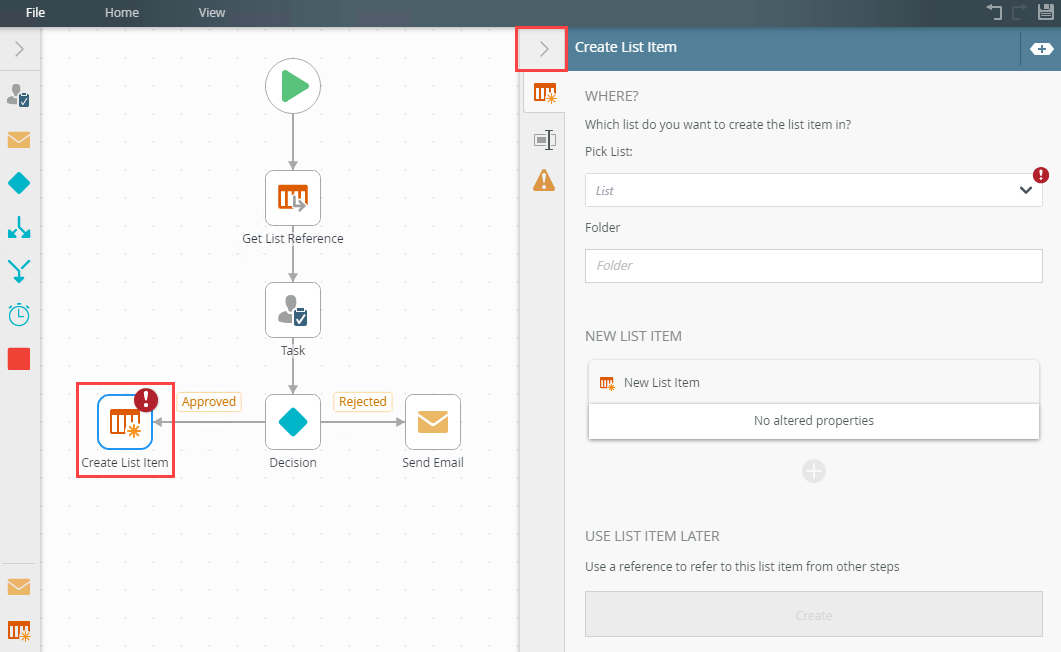Select the Merge step tool in toolbox
The height and width of the screenshot is (652, 1061).
(19, 271)
